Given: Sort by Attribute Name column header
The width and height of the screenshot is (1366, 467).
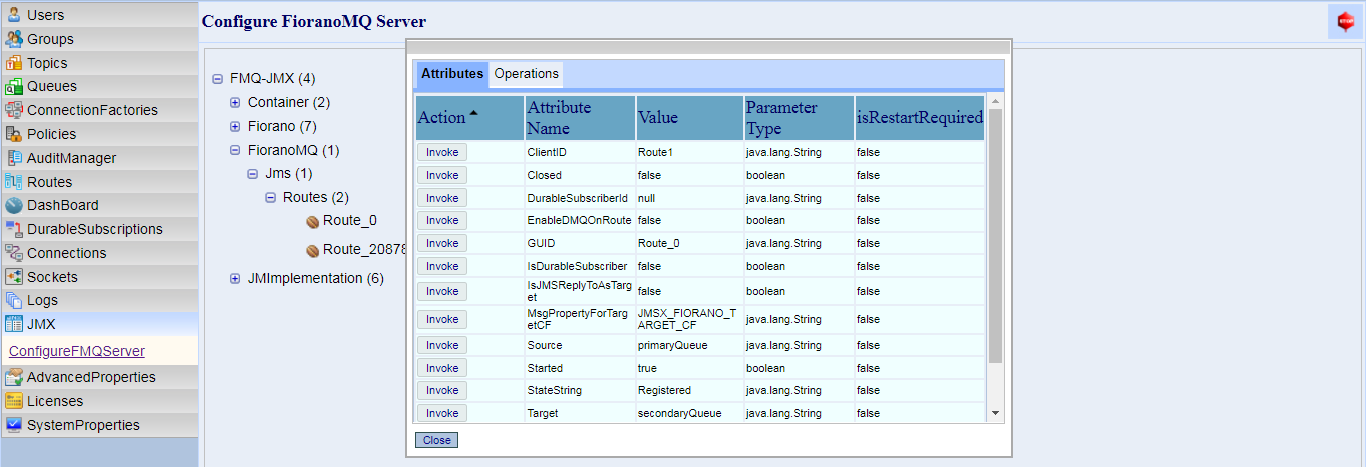Looking at the screenshot, I should coord(580,117).
